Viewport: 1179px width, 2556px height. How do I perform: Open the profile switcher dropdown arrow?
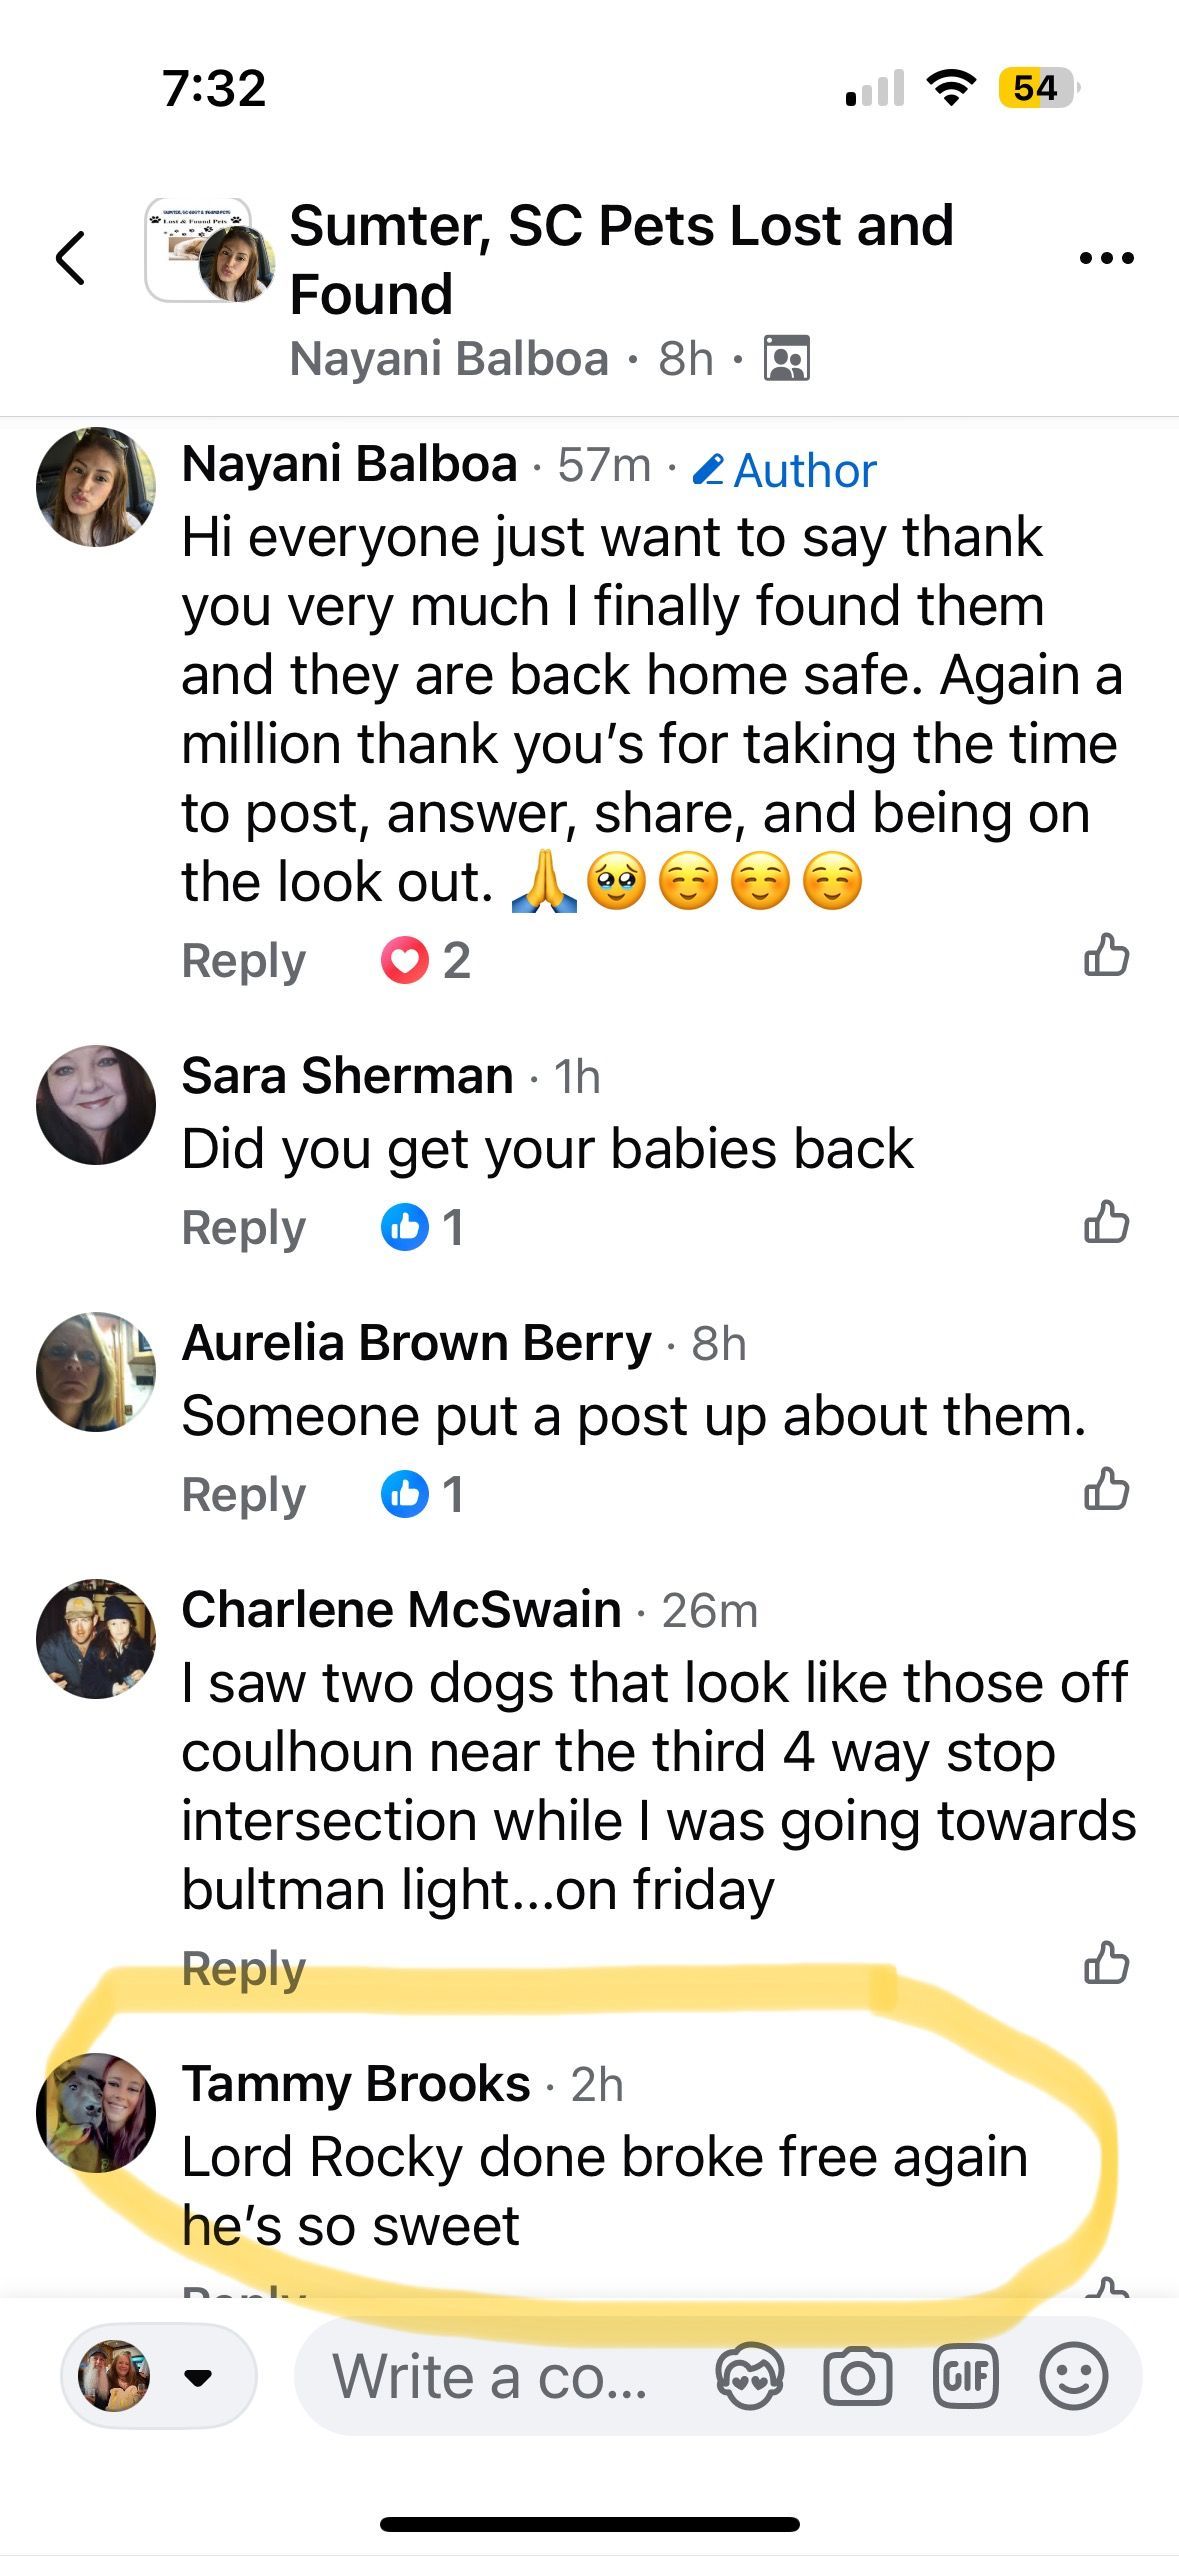point(199,2376)
